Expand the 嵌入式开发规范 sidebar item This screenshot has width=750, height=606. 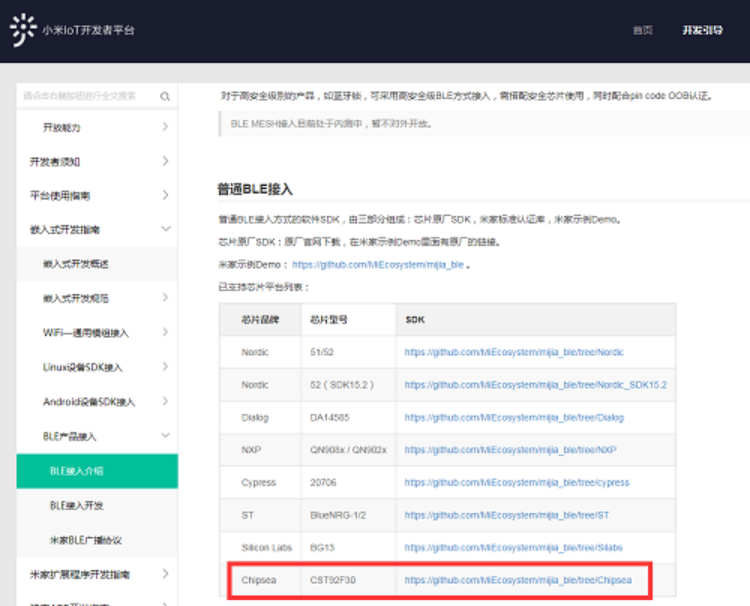click(97, 298)
